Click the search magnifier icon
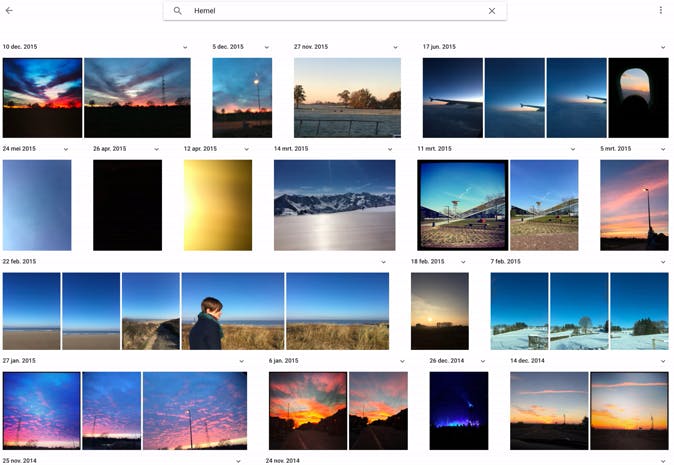 click(178, 11)
